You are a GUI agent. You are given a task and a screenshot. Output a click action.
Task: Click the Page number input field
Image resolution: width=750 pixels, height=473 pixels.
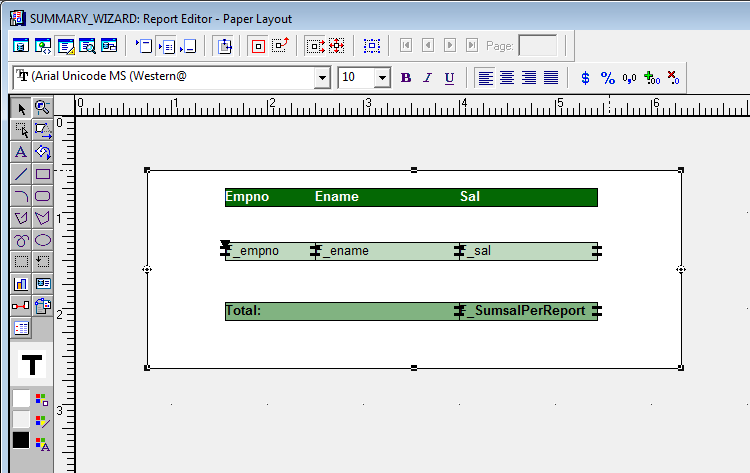click(538, 46)
